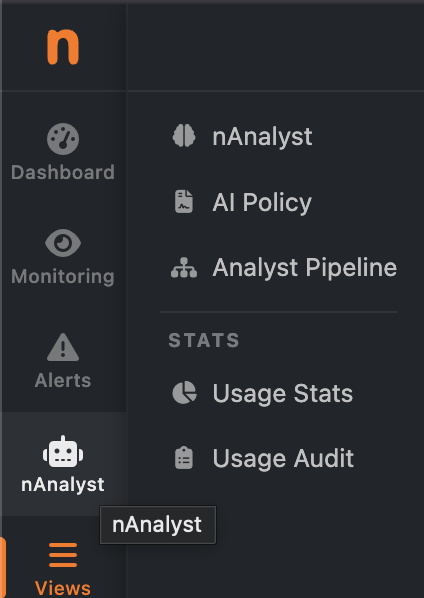Open the Usage Audit menu item
This screenshot has width=424, height=598.
[283, 458]
